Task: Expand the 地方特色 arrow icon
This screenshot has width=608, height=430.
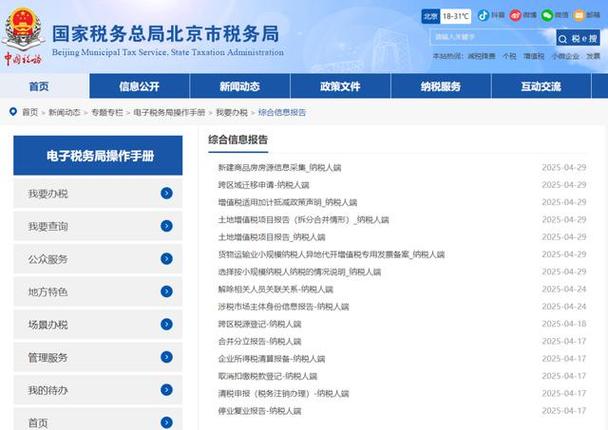Action: pyautogui.click(x=167, y=291)
